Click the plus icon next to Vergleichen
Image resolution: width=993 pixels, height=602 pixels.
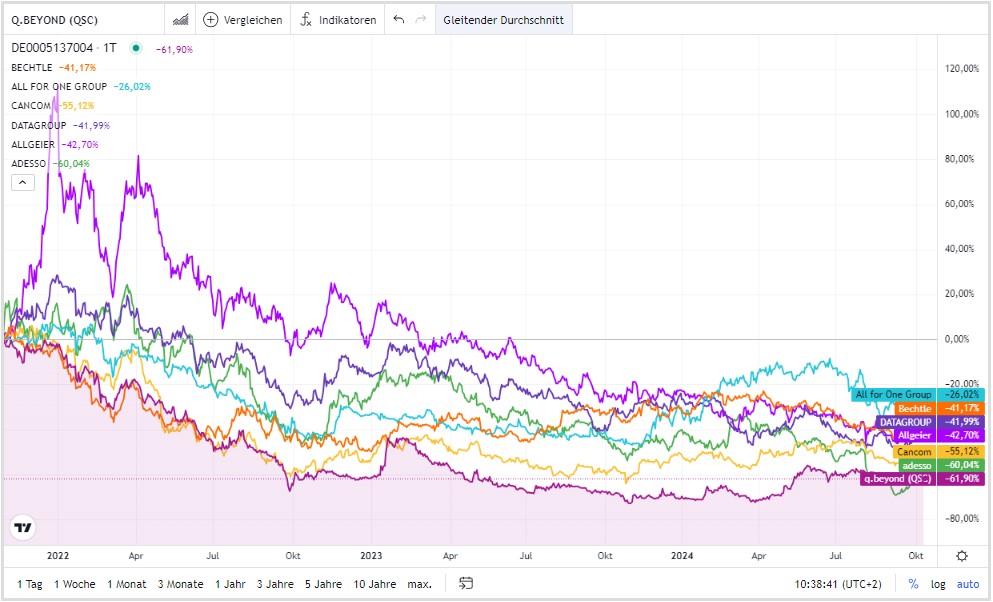[x=210, y=19]
